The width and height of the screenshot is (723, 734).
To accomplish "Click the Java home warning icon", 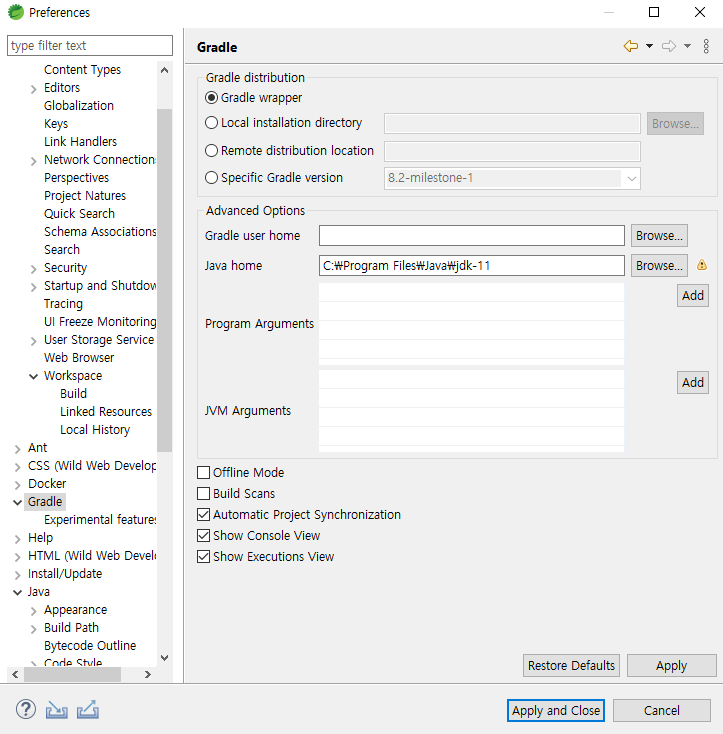I will (701, 265).
